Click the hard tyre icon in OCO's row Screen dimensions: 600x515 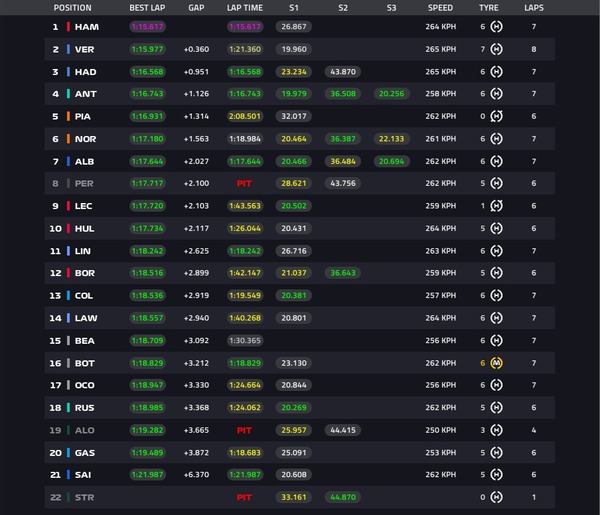tap(496, 385)
